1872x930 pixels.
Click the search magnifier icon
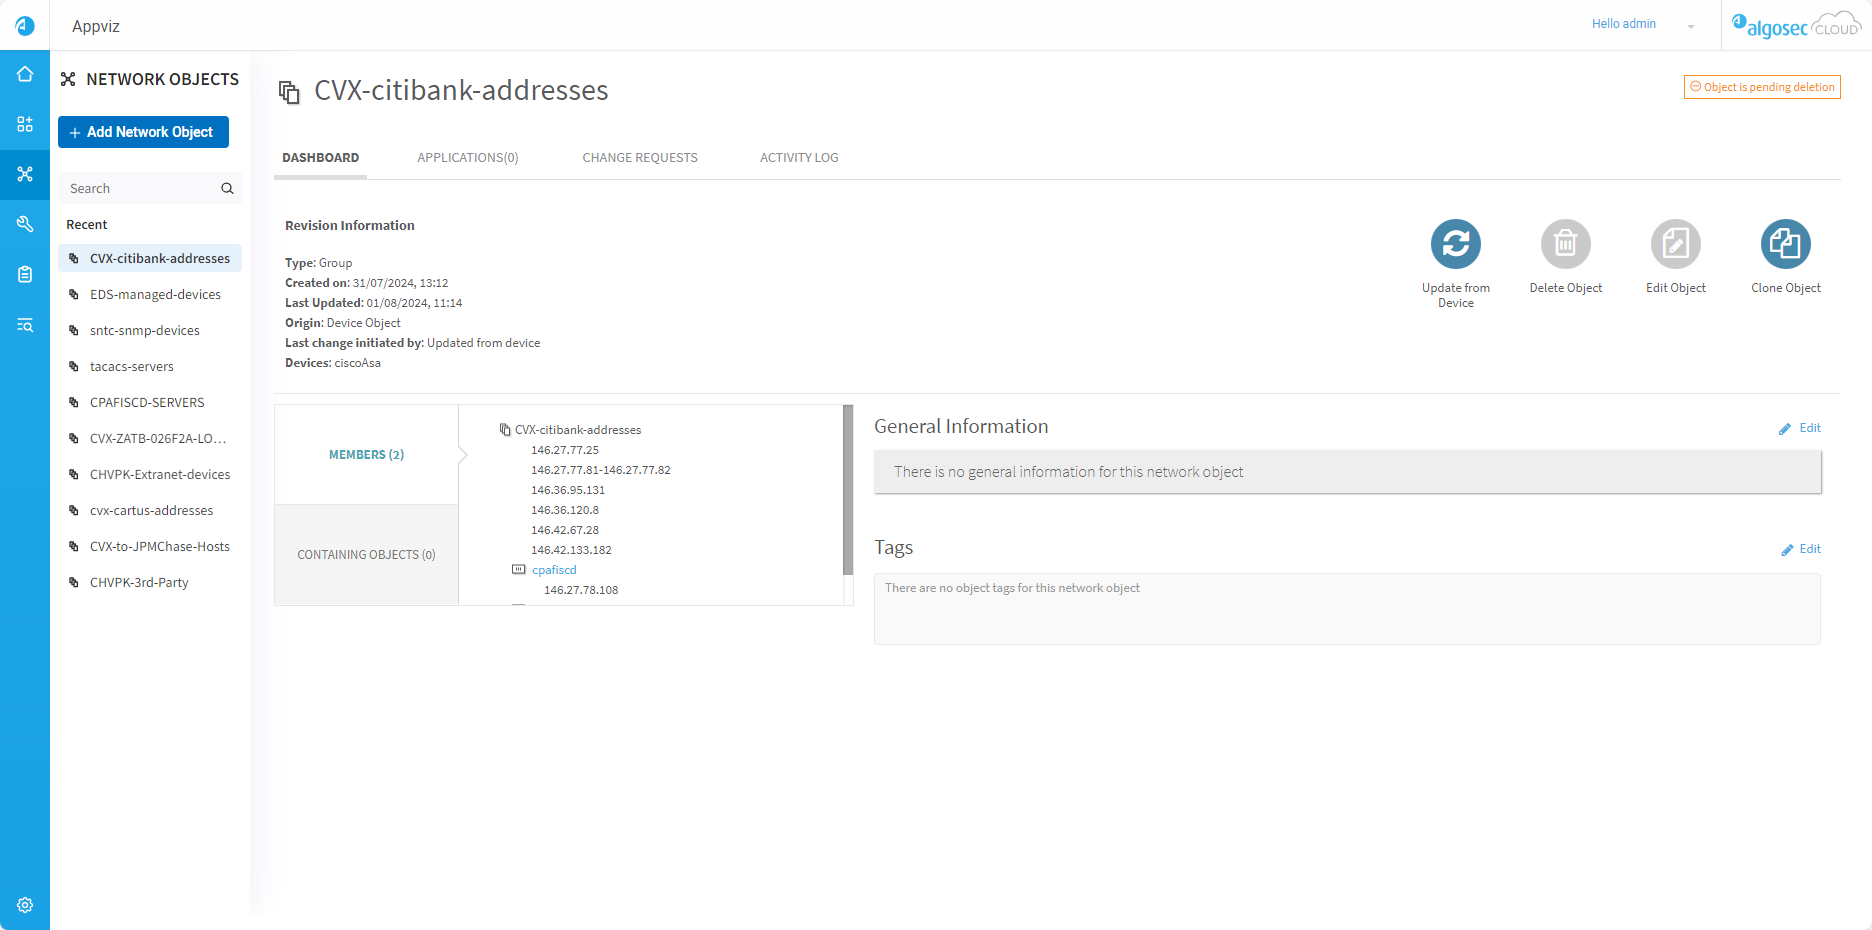pos(227,188)
